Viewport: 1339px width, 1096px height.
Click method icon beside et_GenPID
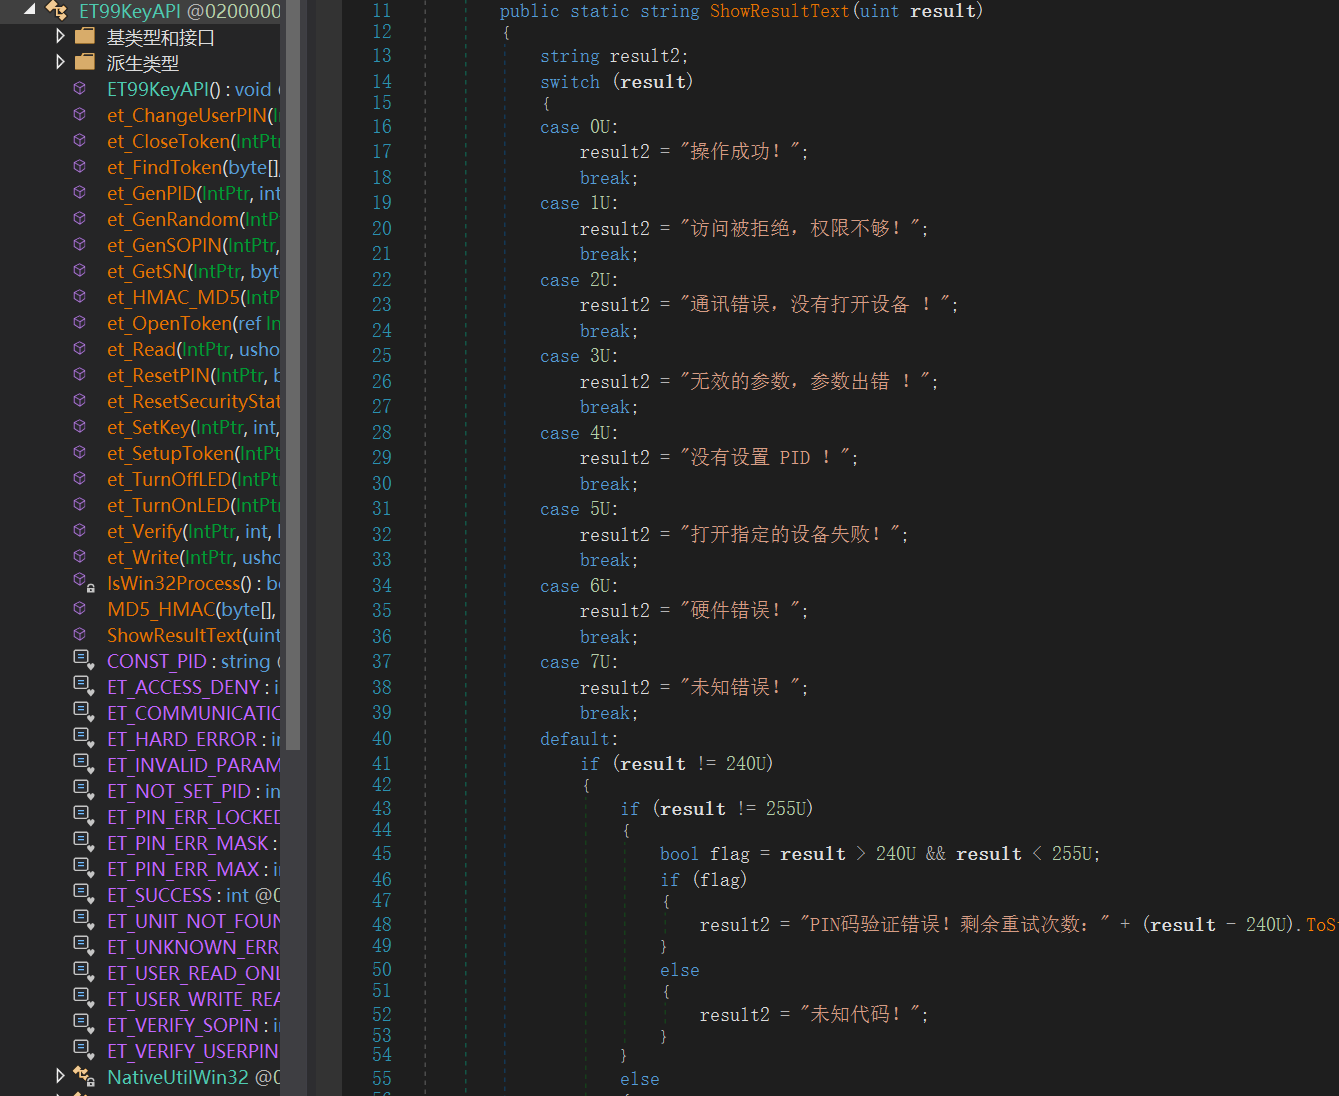point(80,192)
